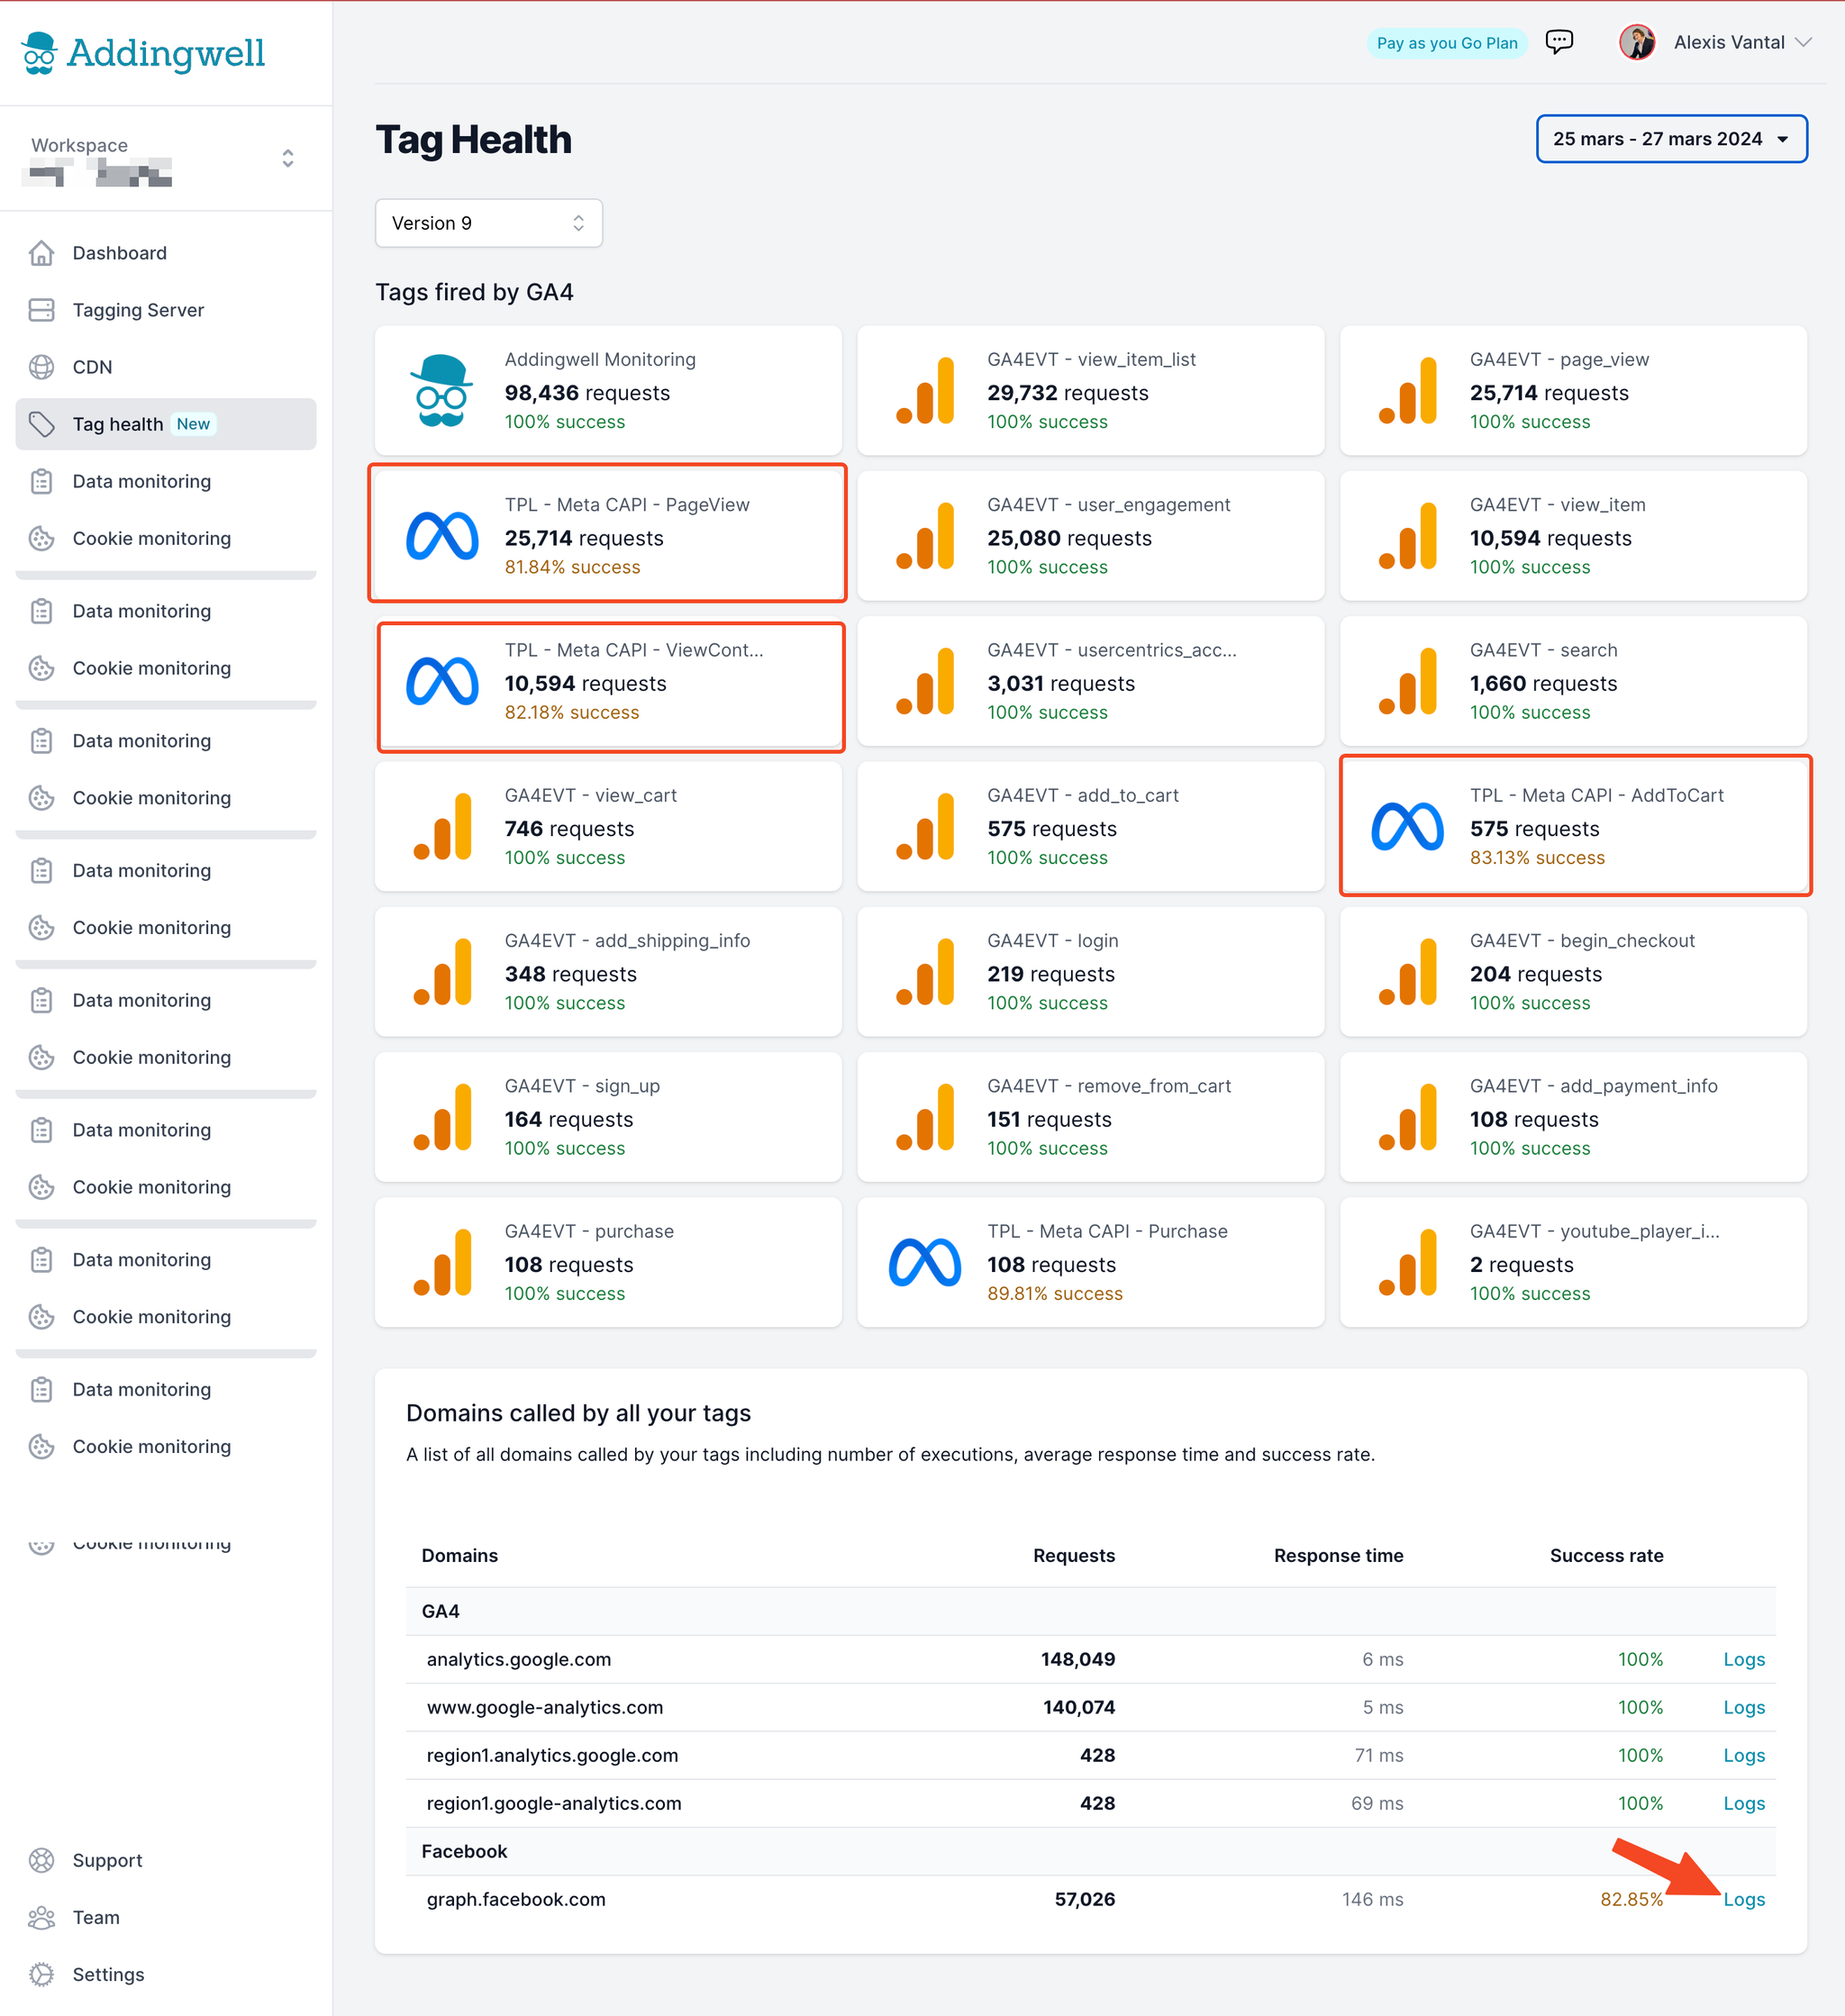Open Support in the sidebar

coord(166,1860)
